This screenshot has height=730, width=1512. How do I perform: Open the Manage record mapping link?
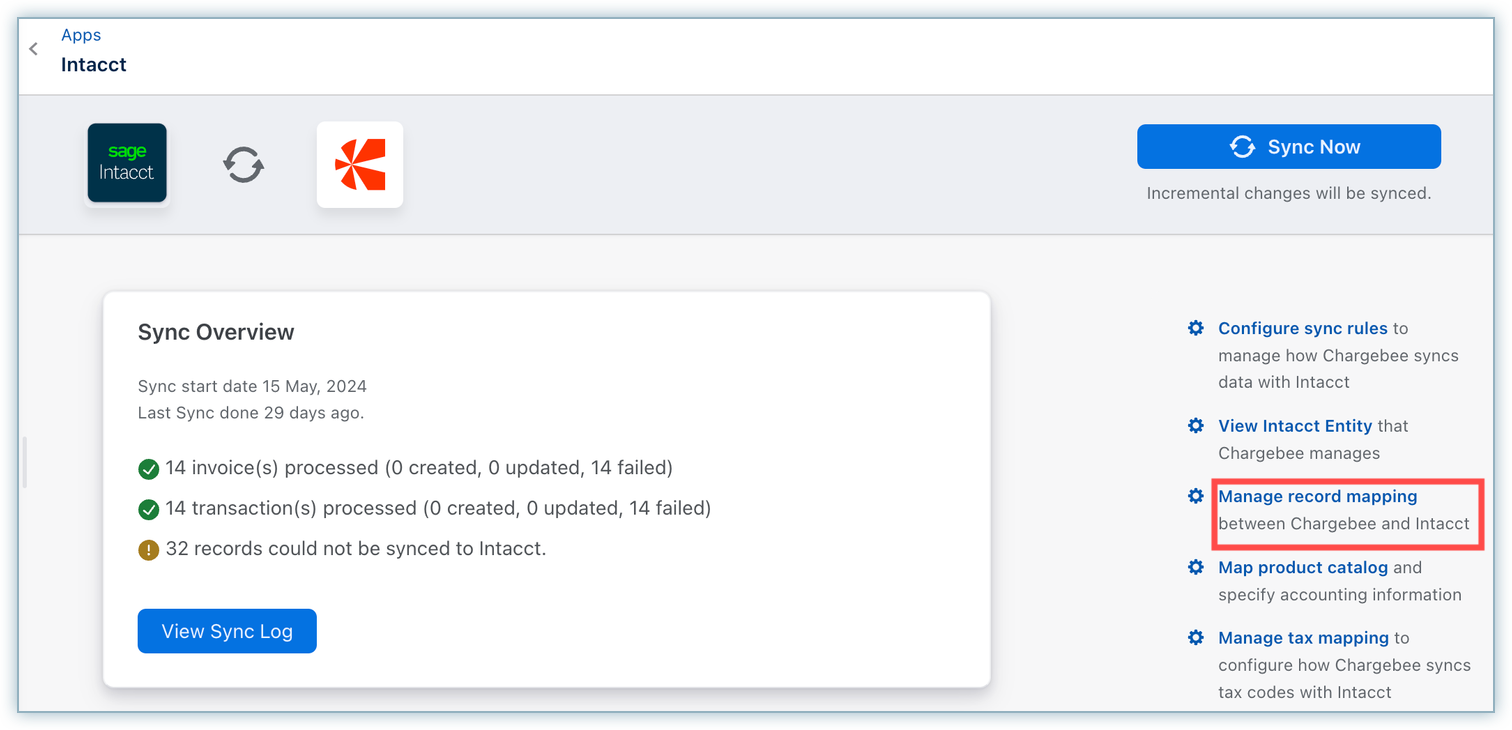[1317, 496]
